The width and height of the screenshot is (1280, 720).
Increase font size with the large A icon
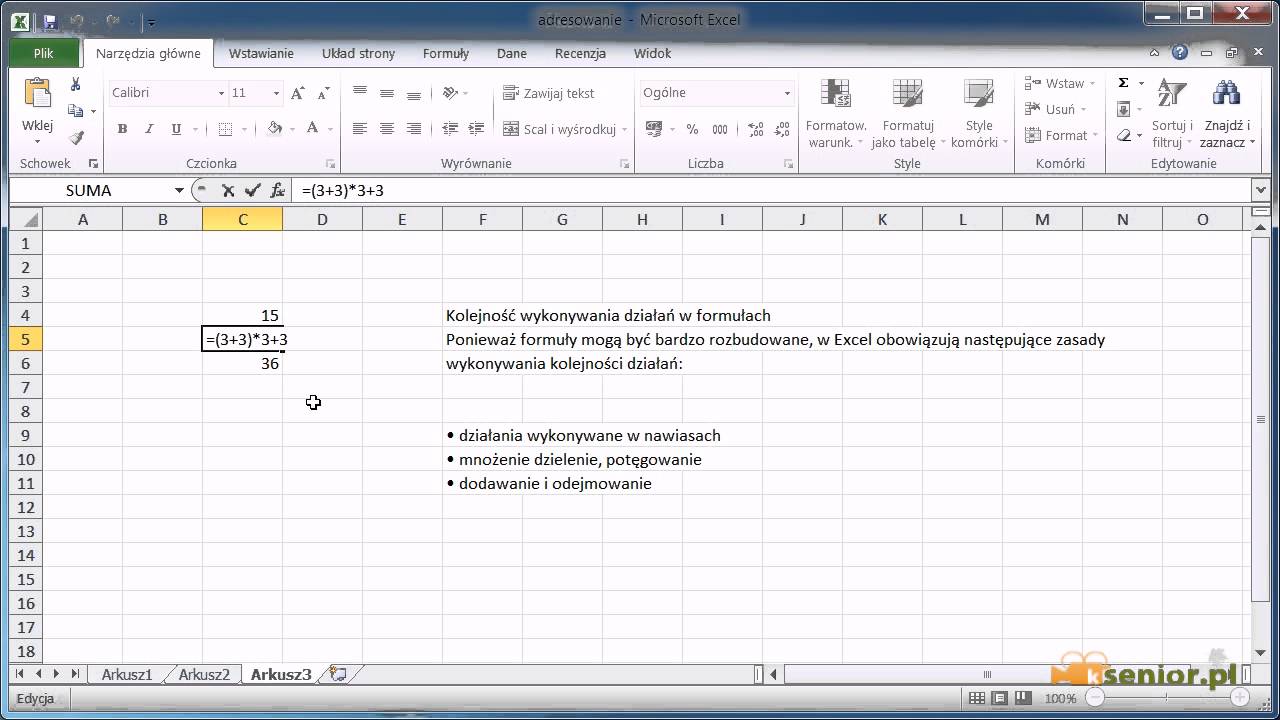coord(297,93)
